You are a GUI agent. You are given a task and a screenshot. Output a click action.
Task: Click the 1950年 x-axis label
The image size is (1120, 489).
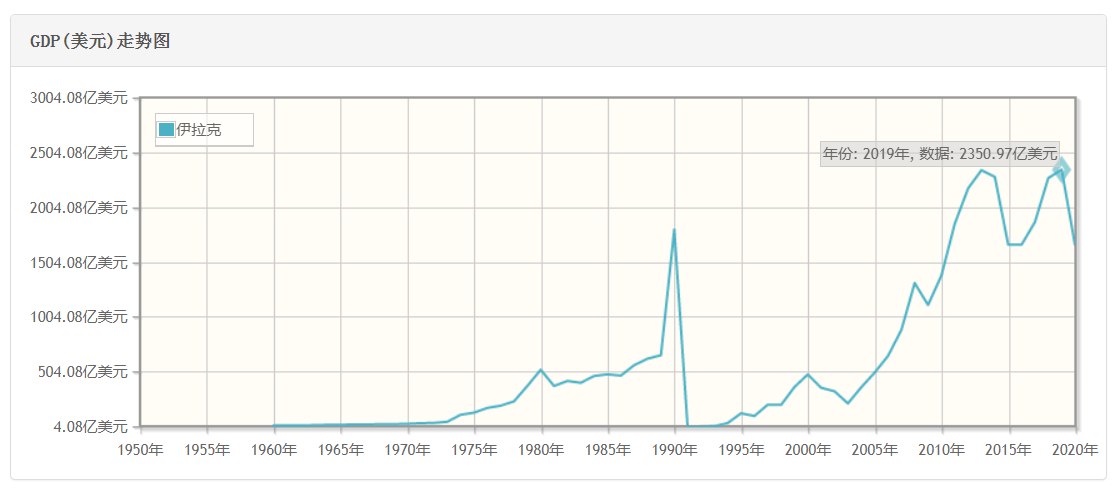click(141, 450)
